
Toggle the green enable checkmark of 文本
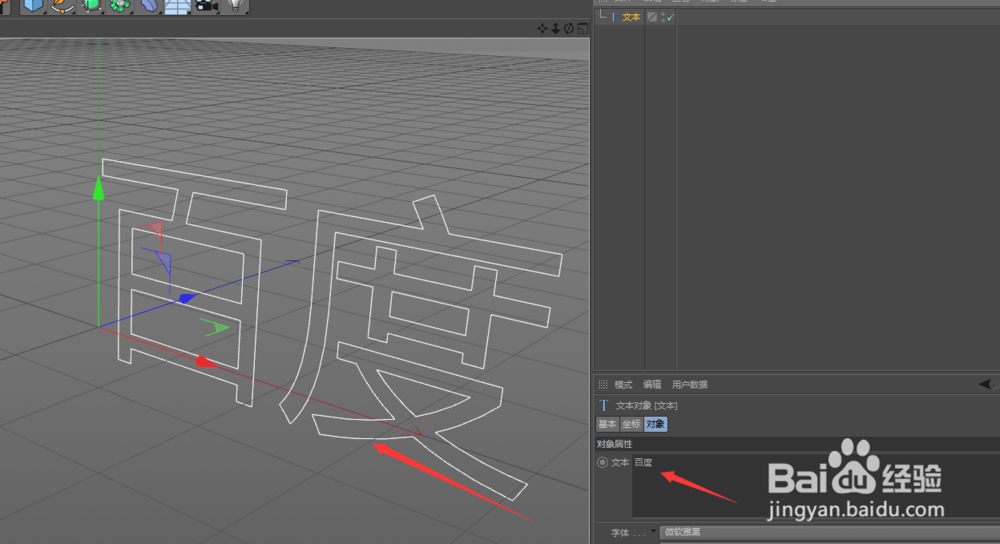[670, 18]
